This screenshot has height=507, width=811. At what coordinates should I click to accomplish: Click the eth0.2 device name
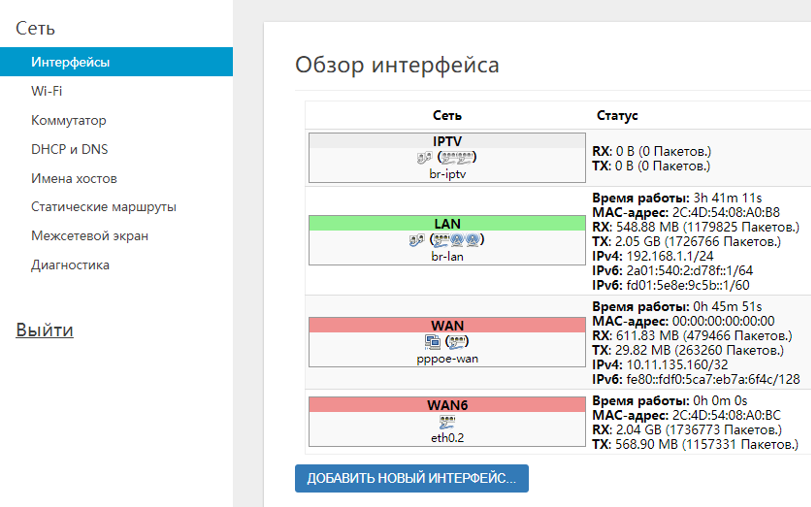pyautogui.click(x=447, y=438)
